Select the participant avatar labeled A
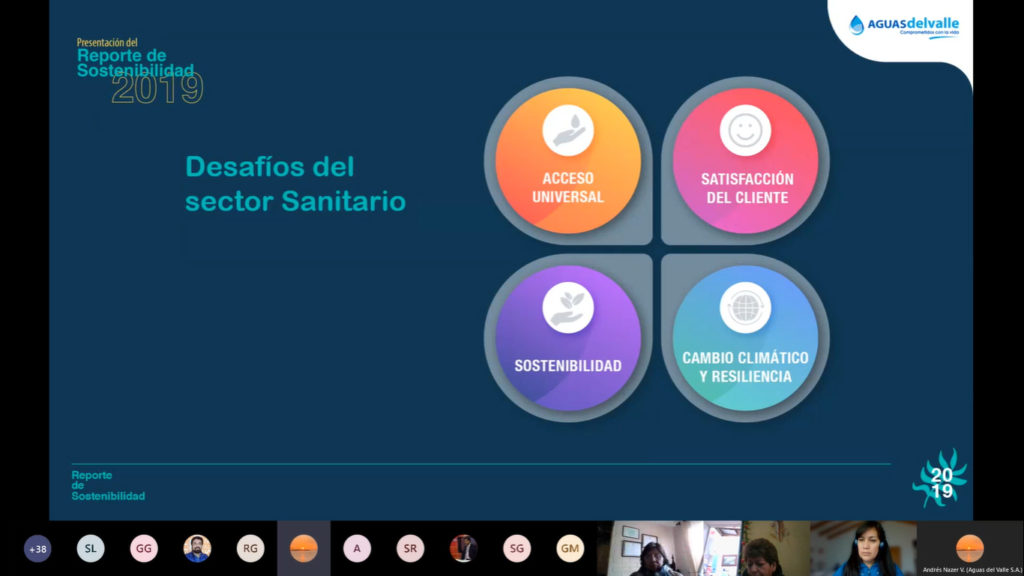Screen dimensions: 1024x576 pos(357,548)
